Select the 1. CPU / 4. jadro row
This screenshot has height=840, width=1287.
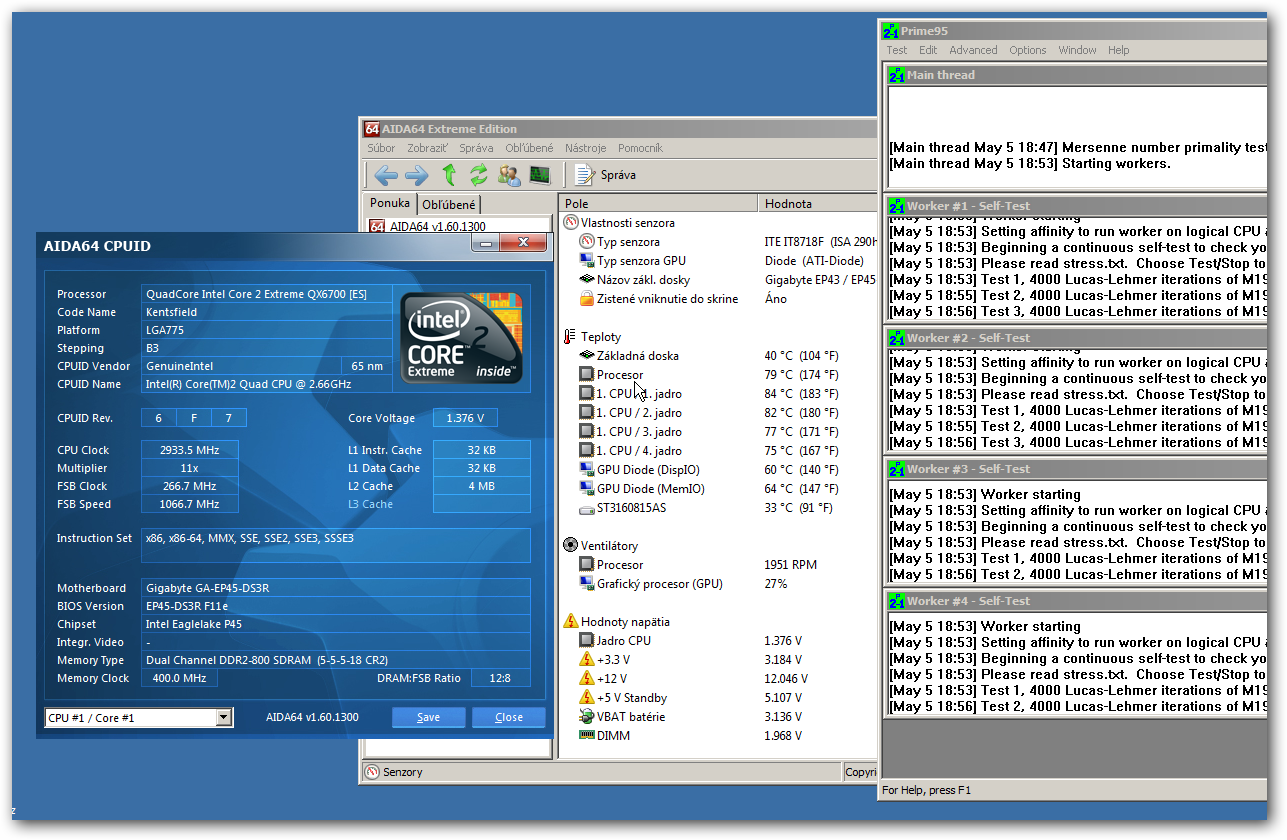[718, 451]
